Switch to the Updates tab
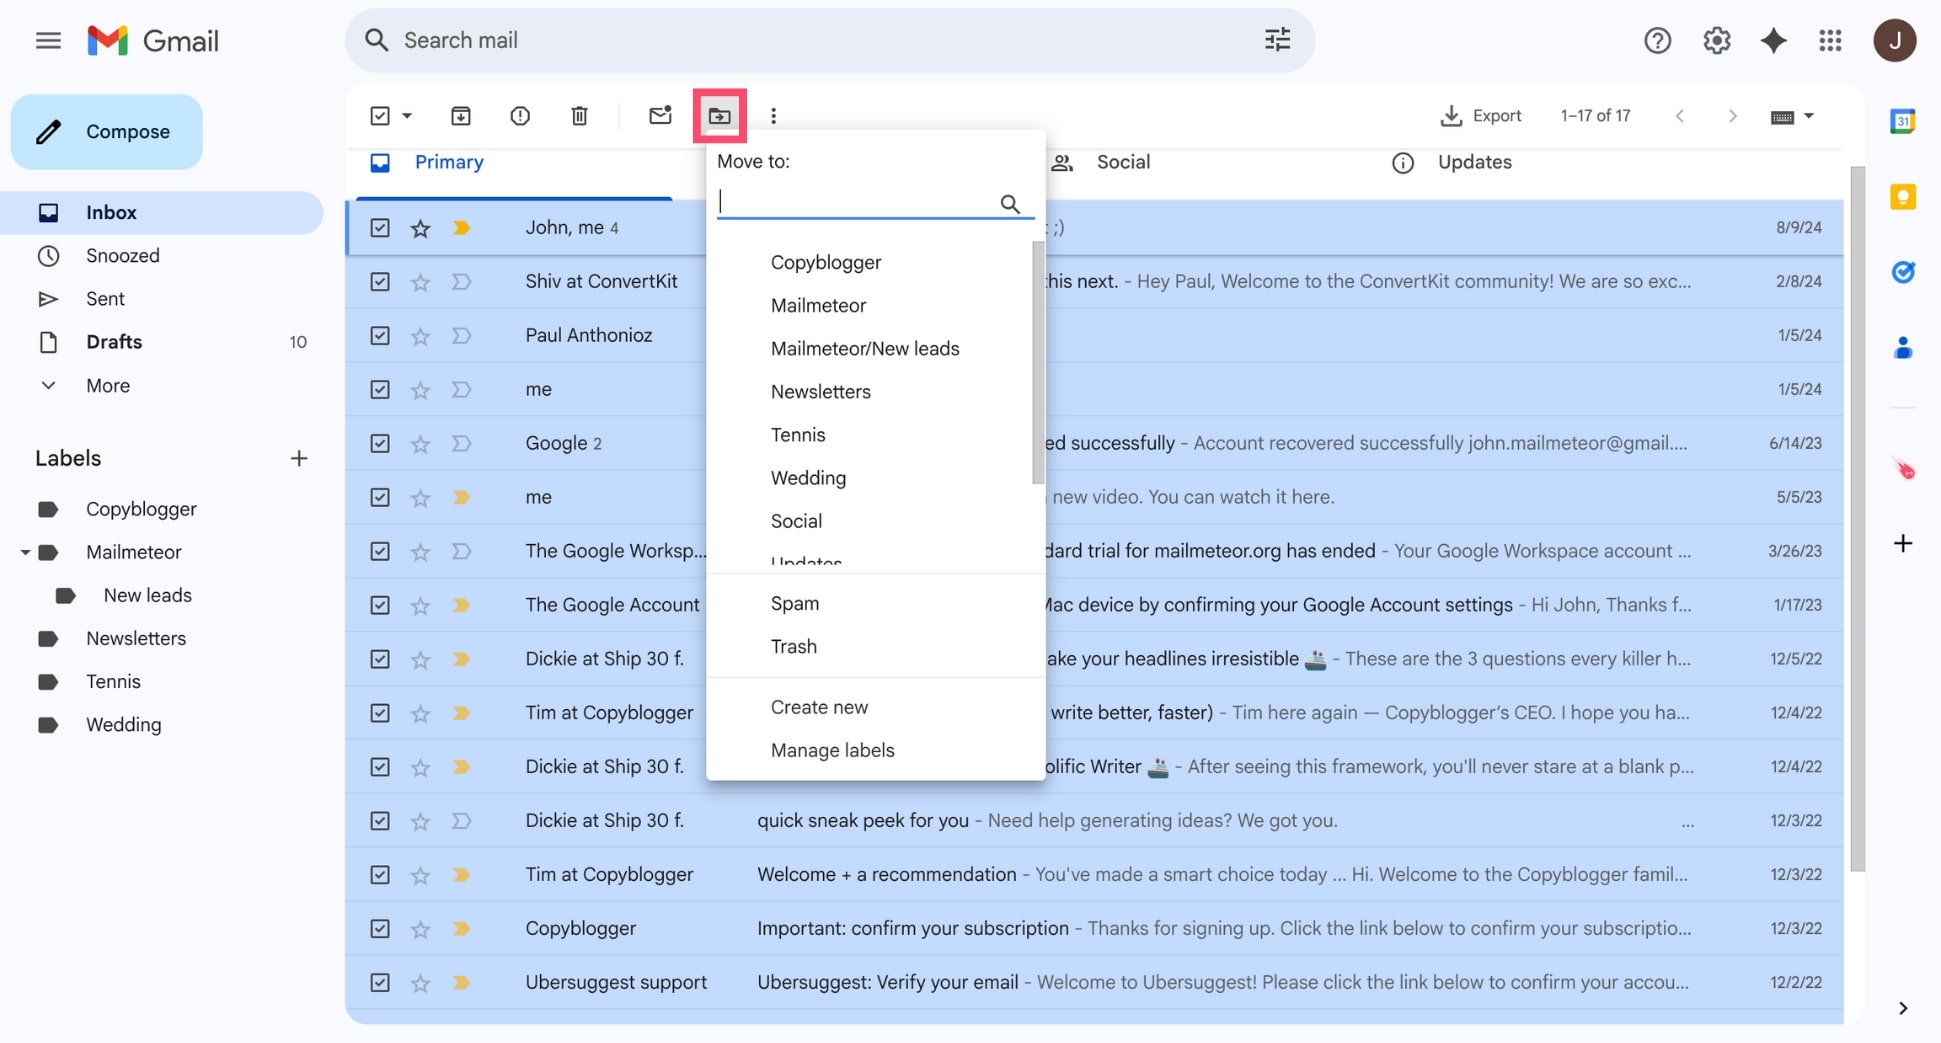The image size is (1941, 1043). 1474,162
